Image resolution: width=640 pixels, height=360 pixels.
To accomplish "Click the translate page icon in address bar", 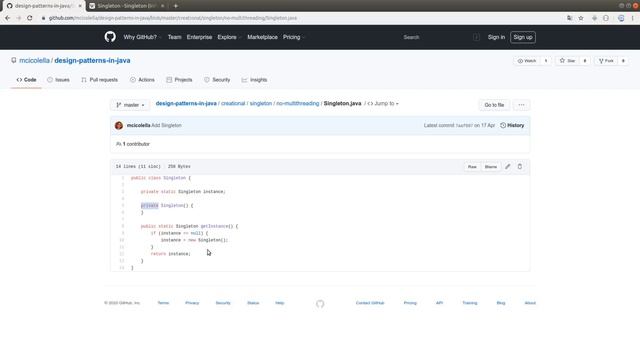I will coord(569,18).
